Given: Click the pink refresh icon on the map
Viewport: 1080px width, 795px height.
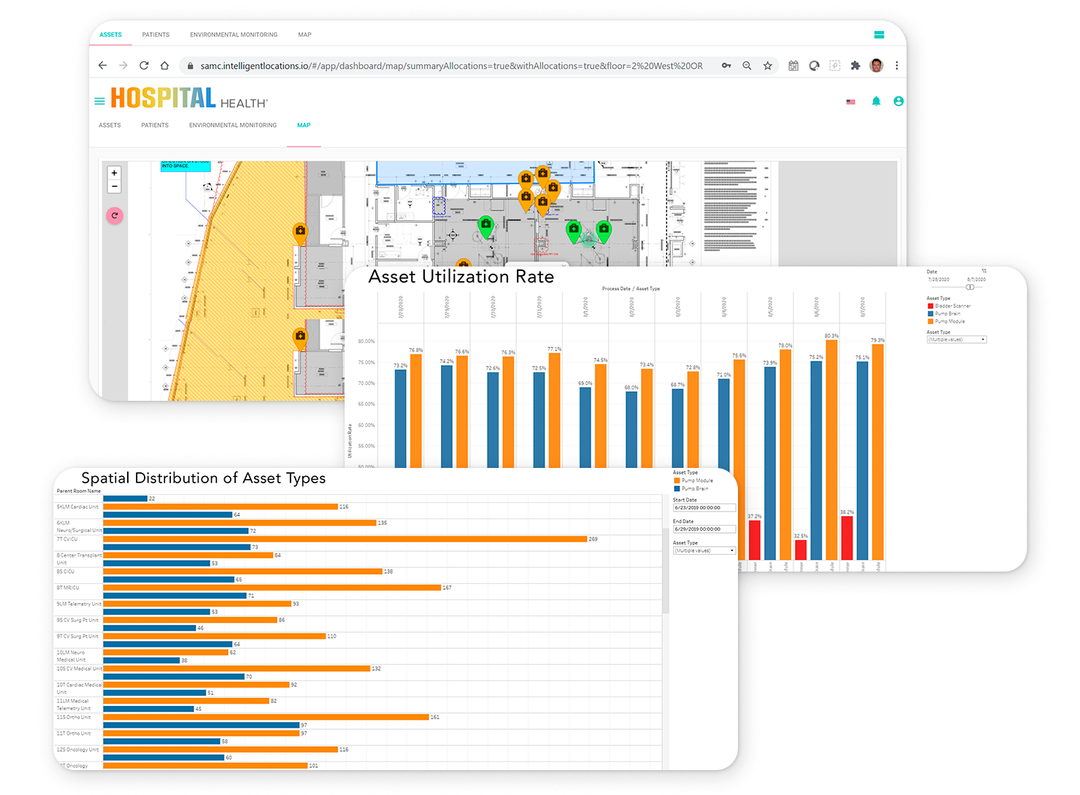Looking at the screenshot, I should point(115,215).
